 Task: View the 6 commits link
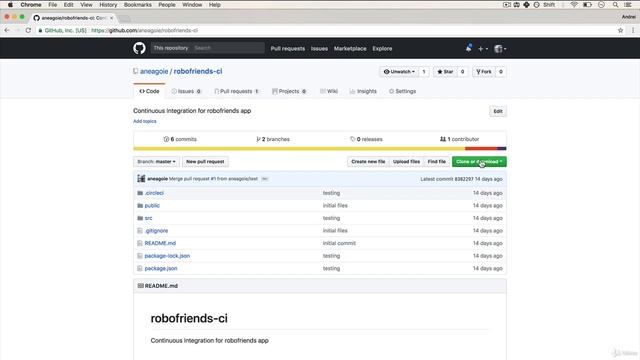[180, 139]
